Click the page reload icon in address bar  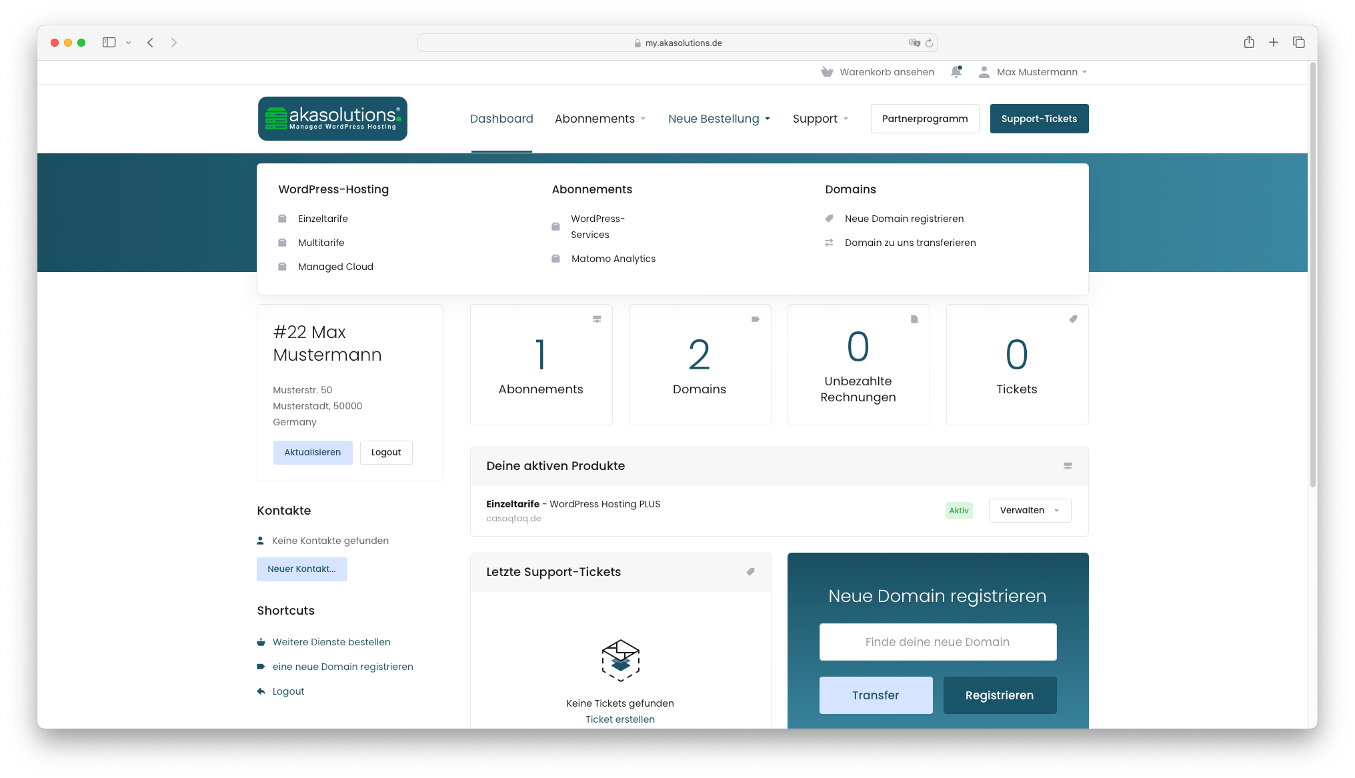(929, 43)
